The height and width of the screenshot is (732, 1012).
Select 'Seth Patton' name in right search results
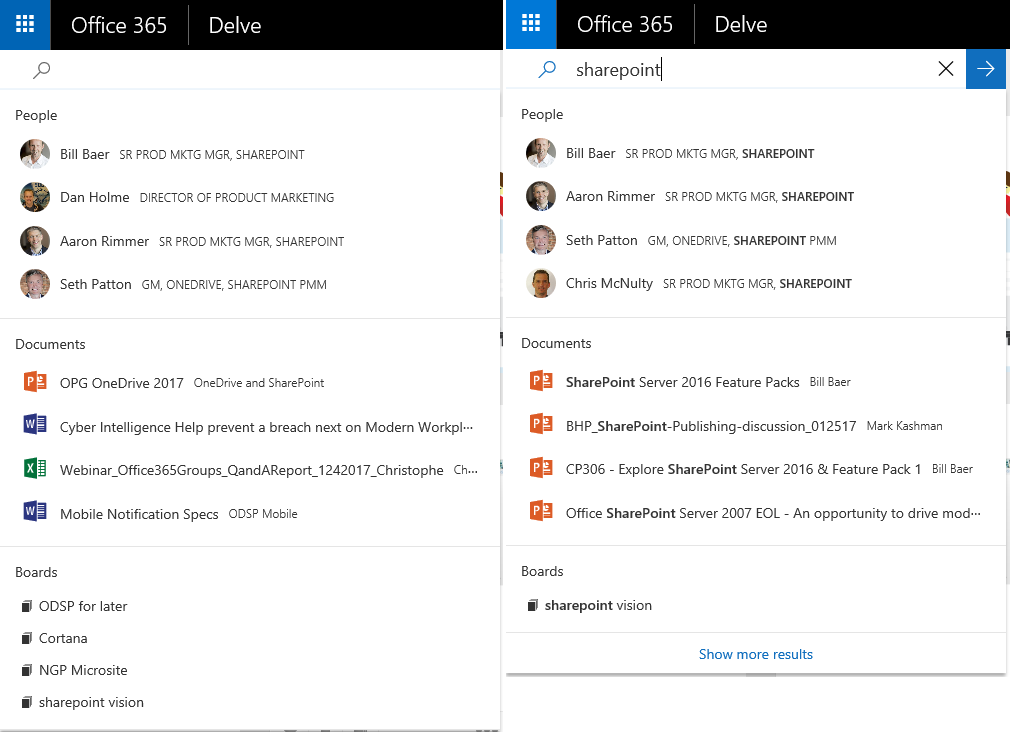[x=602, y=240]
